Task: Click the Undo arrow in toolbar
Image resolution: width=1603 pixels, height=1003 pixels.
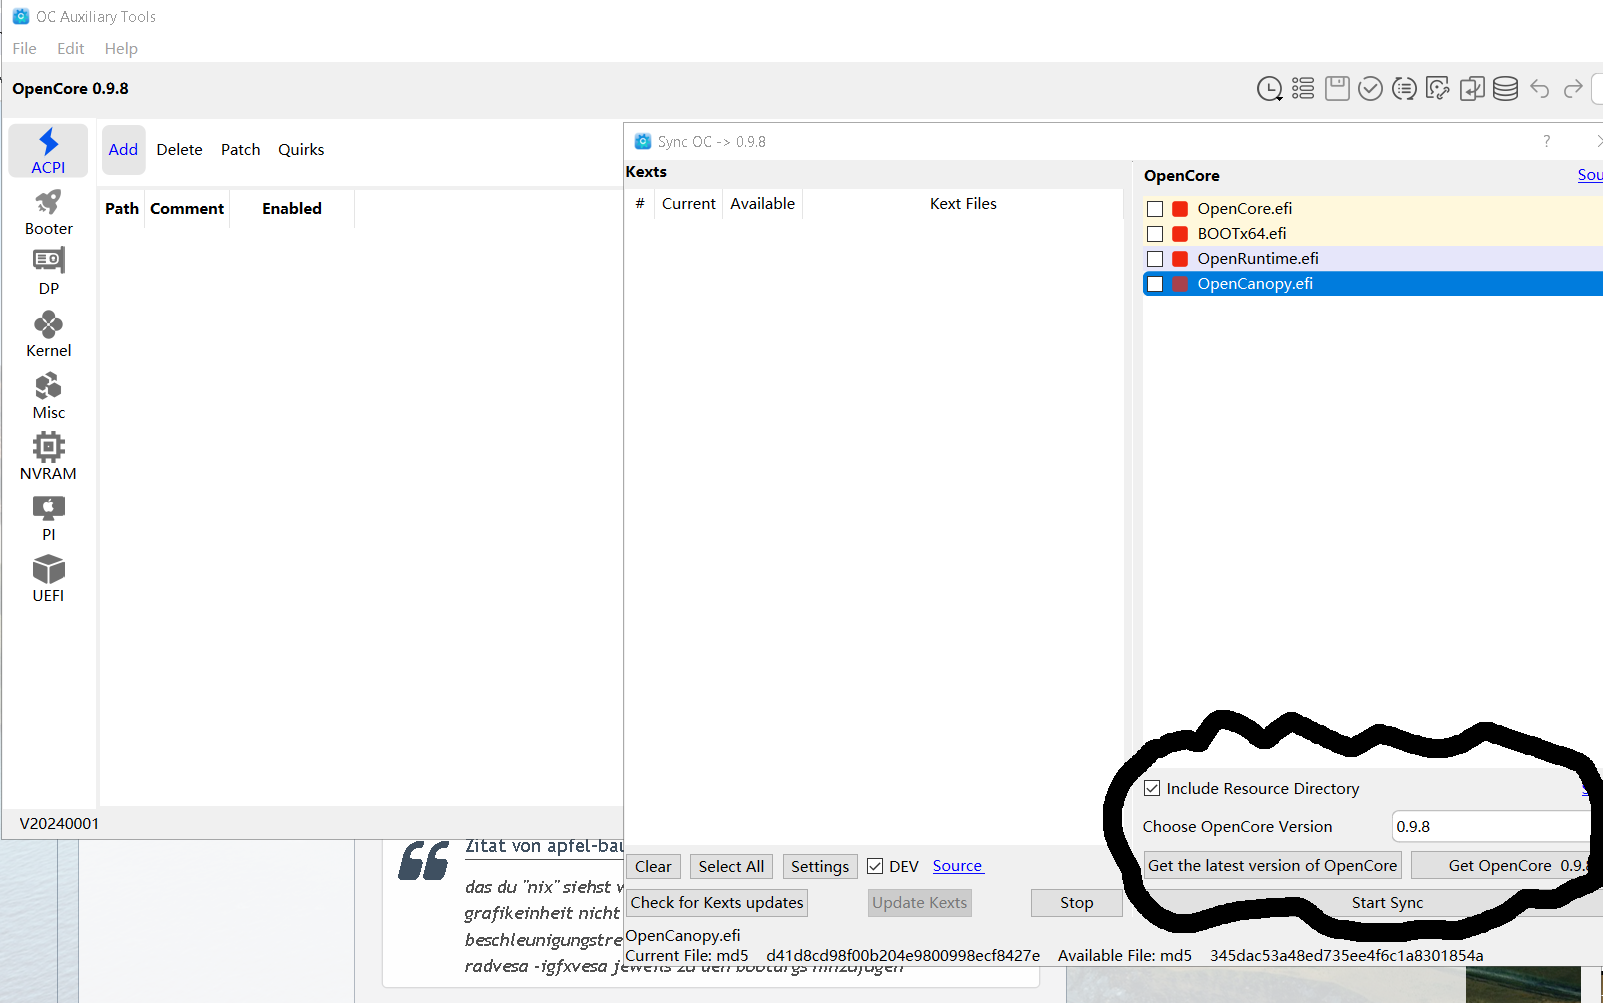Action: (1539, 89)
